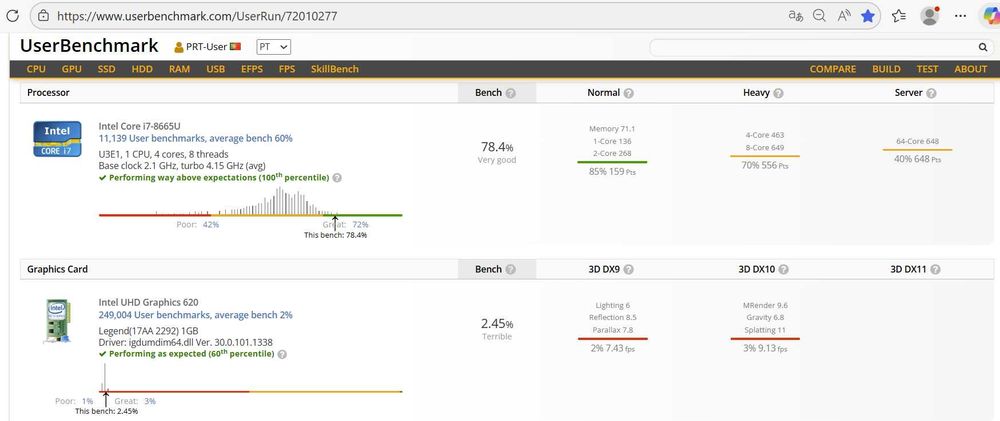This screenshot has height=421, width=1000.
Task: Click the CPU Poor 42% link
Action: (x=211, y=225)
